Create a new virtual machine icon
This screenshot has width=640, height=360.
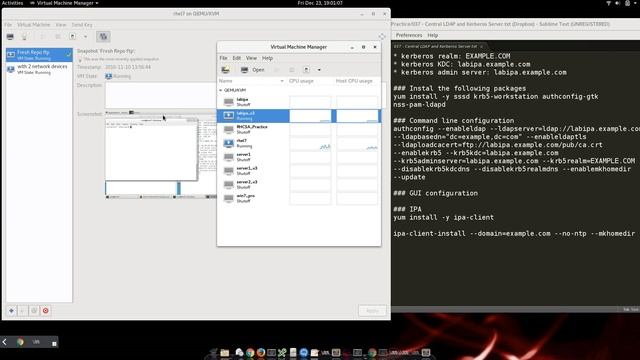[225, 70]
